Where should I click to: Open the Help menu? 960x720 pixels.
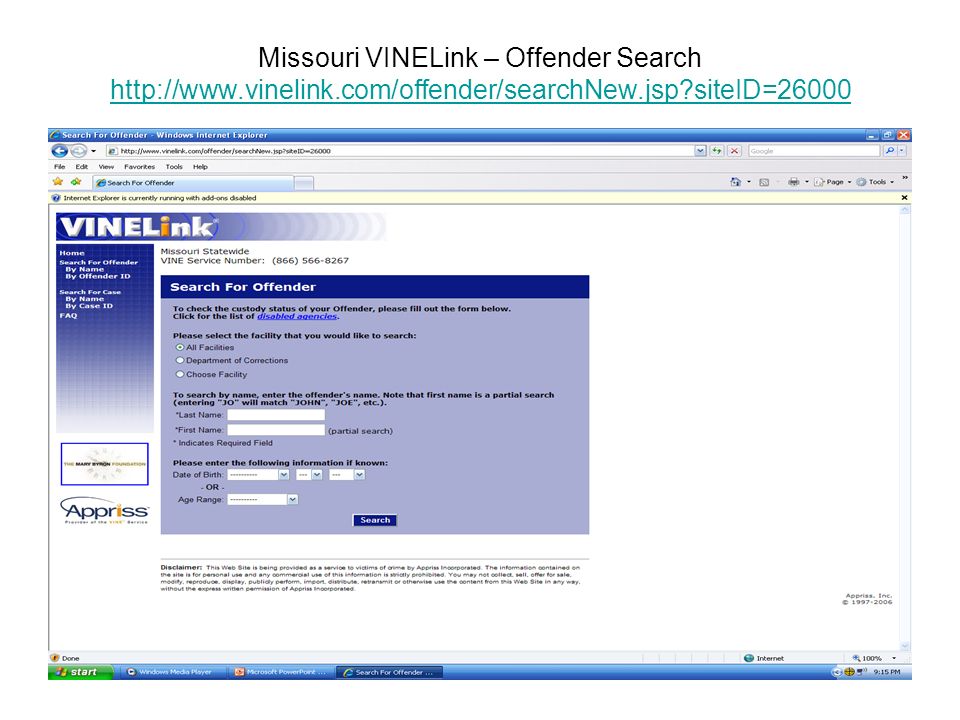(x=200, y=167)
